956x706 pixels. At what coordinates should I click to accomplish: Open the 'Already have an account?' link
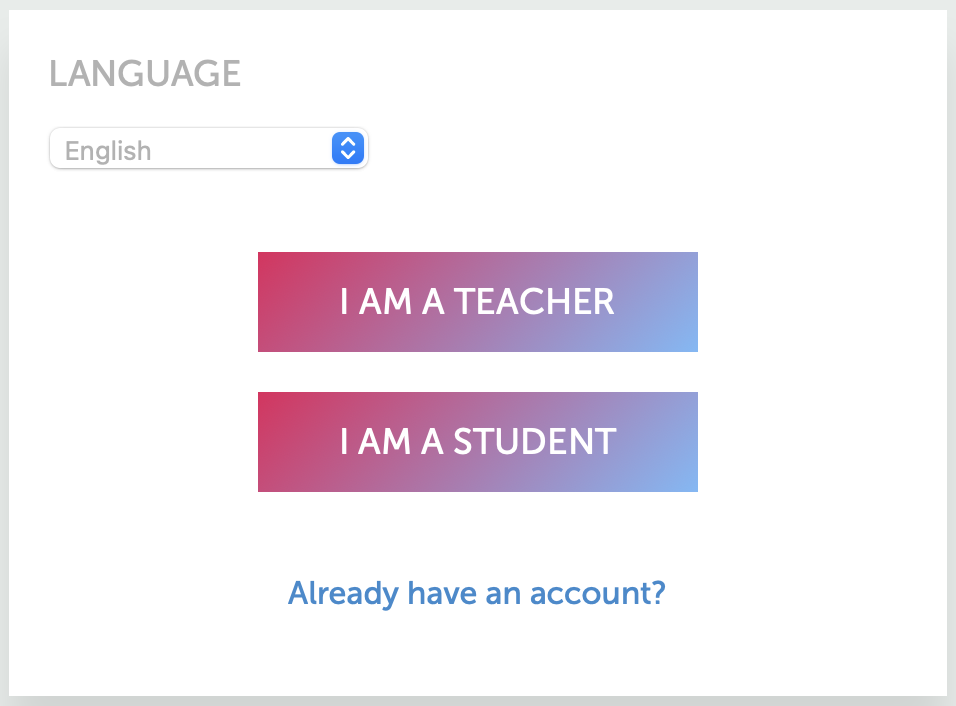476,593
